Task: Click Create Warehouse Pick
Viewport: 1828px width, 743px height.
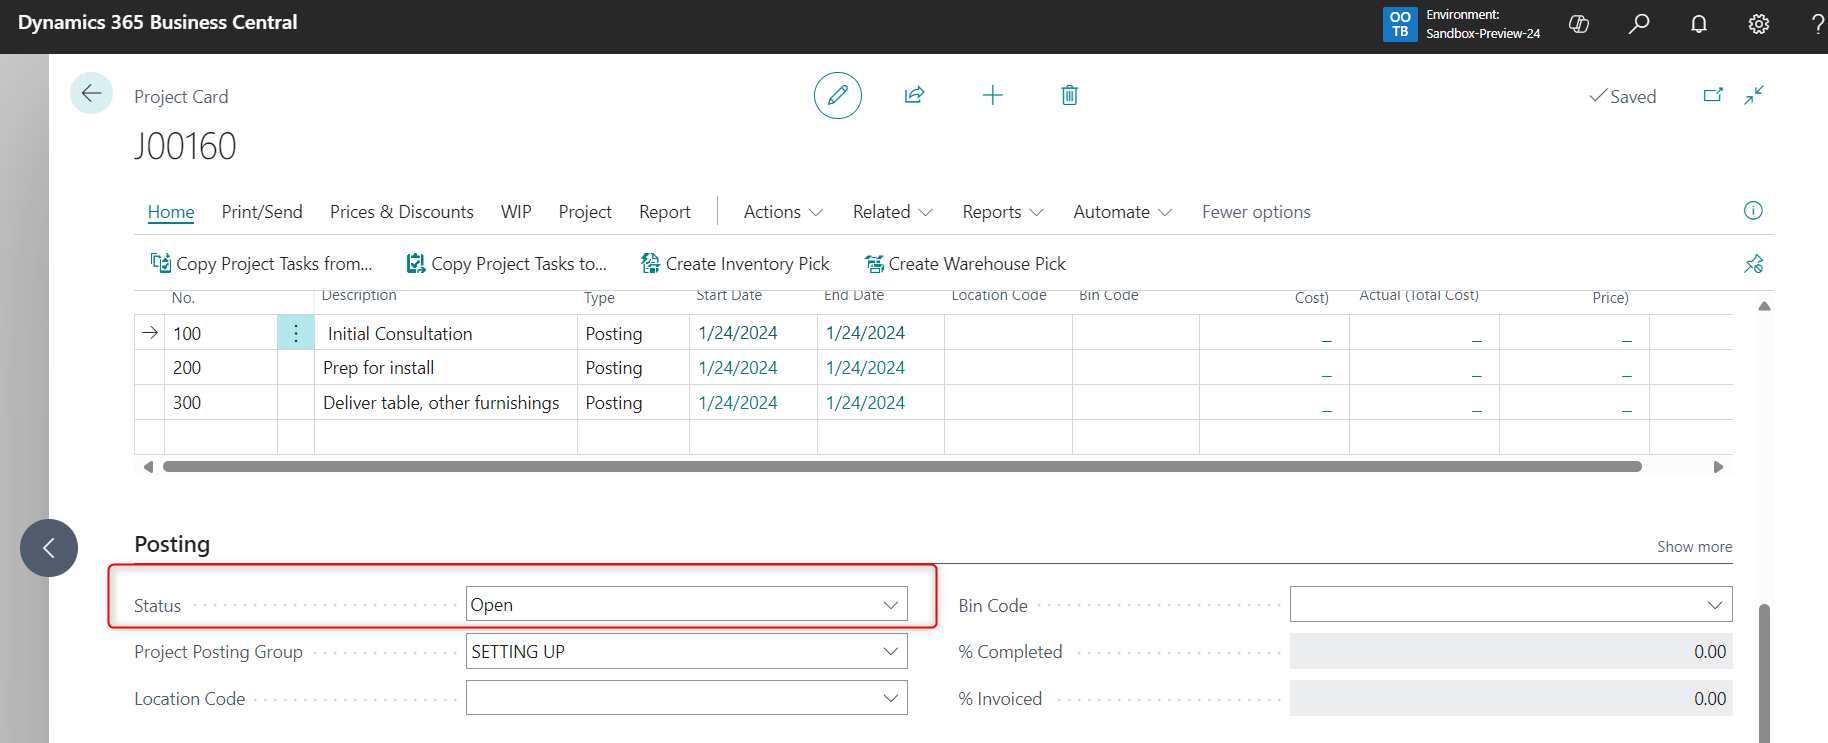Action: [965, 264]
